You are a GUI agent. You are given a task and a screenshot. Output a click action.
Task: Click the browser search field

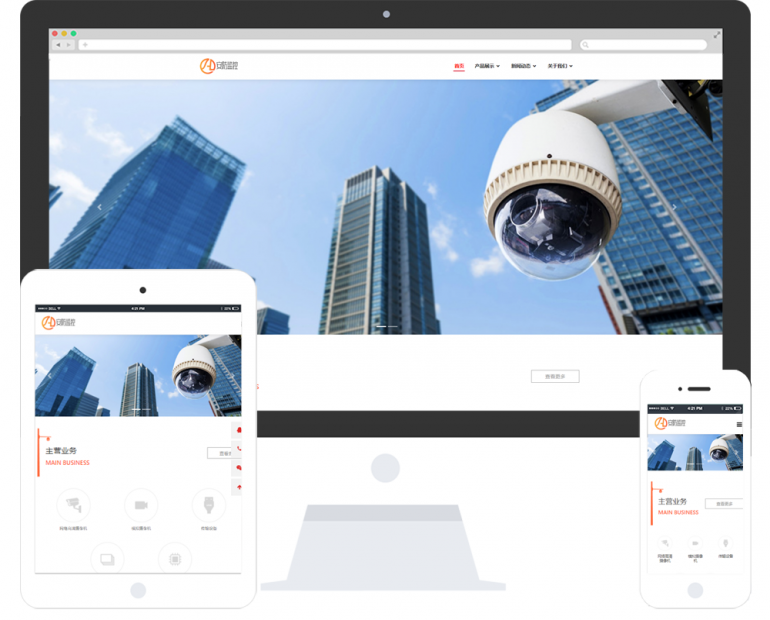[642, 45]
